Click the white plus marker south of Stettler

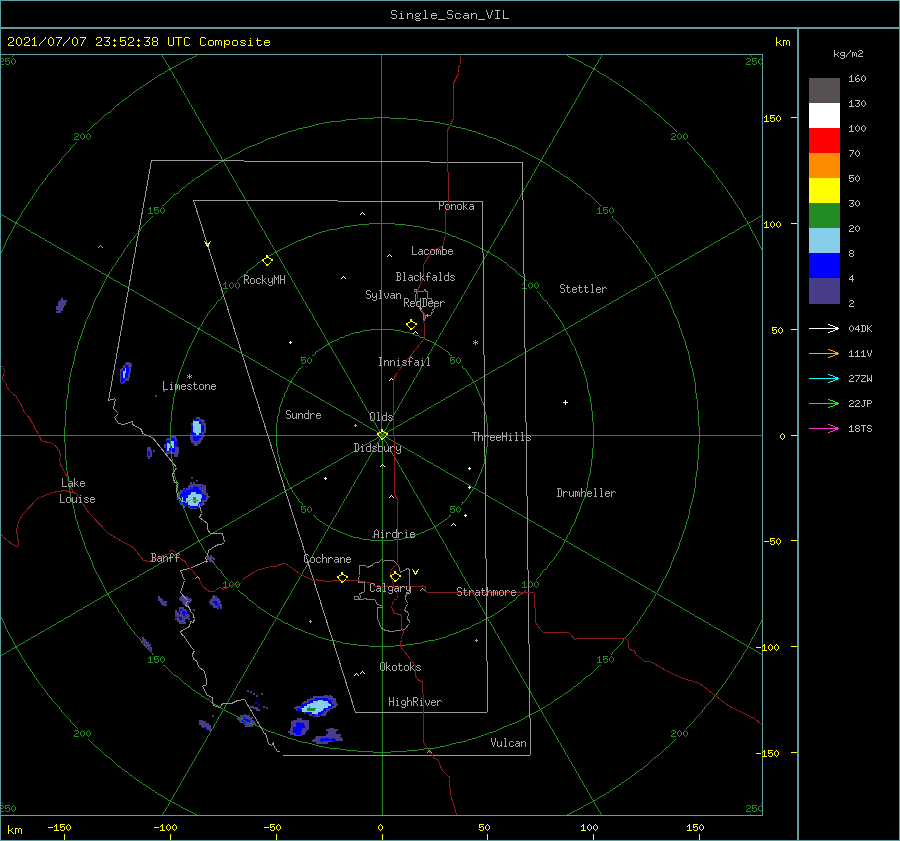click(565, 402)
